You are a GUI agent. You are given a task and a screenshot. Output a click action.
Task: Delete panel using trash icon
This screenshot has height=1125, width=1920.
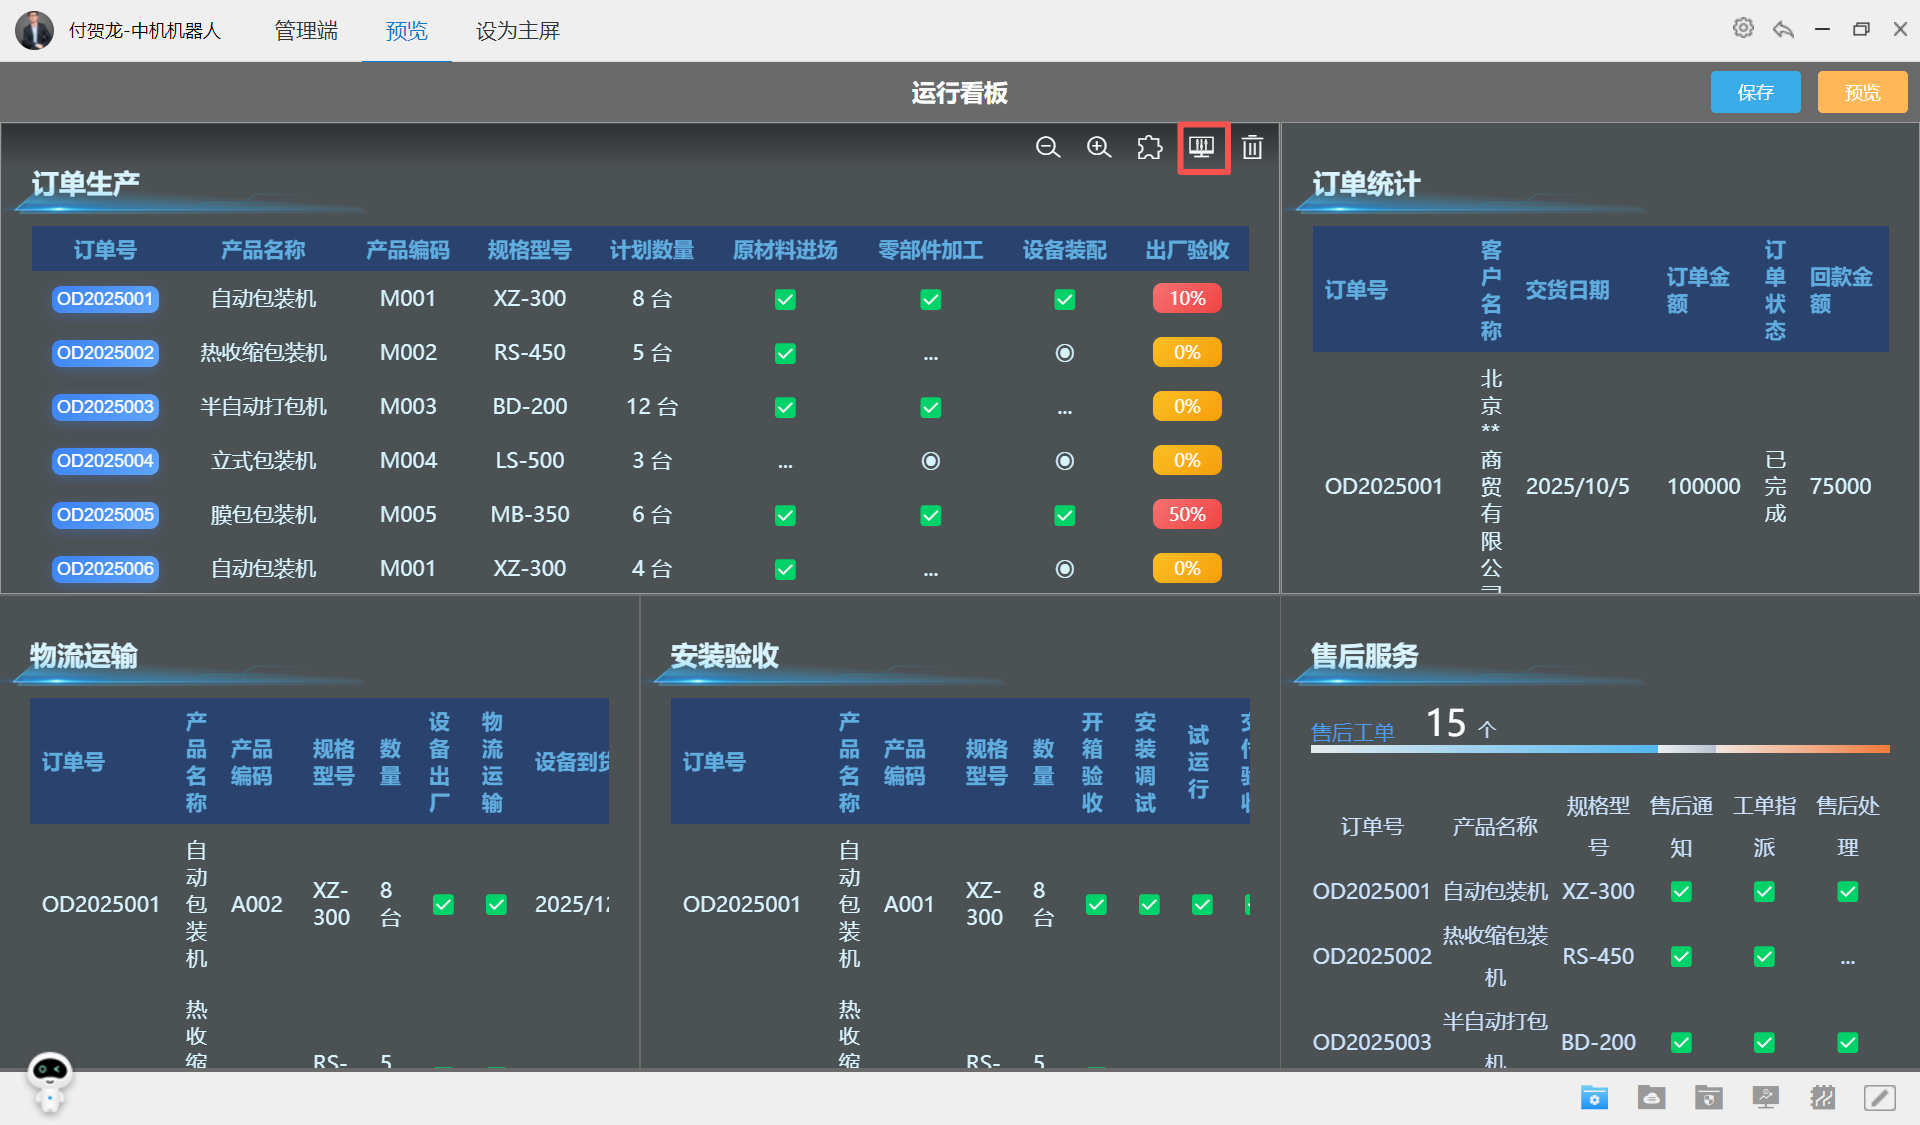pyautogui.click(x=1252, y=148)
